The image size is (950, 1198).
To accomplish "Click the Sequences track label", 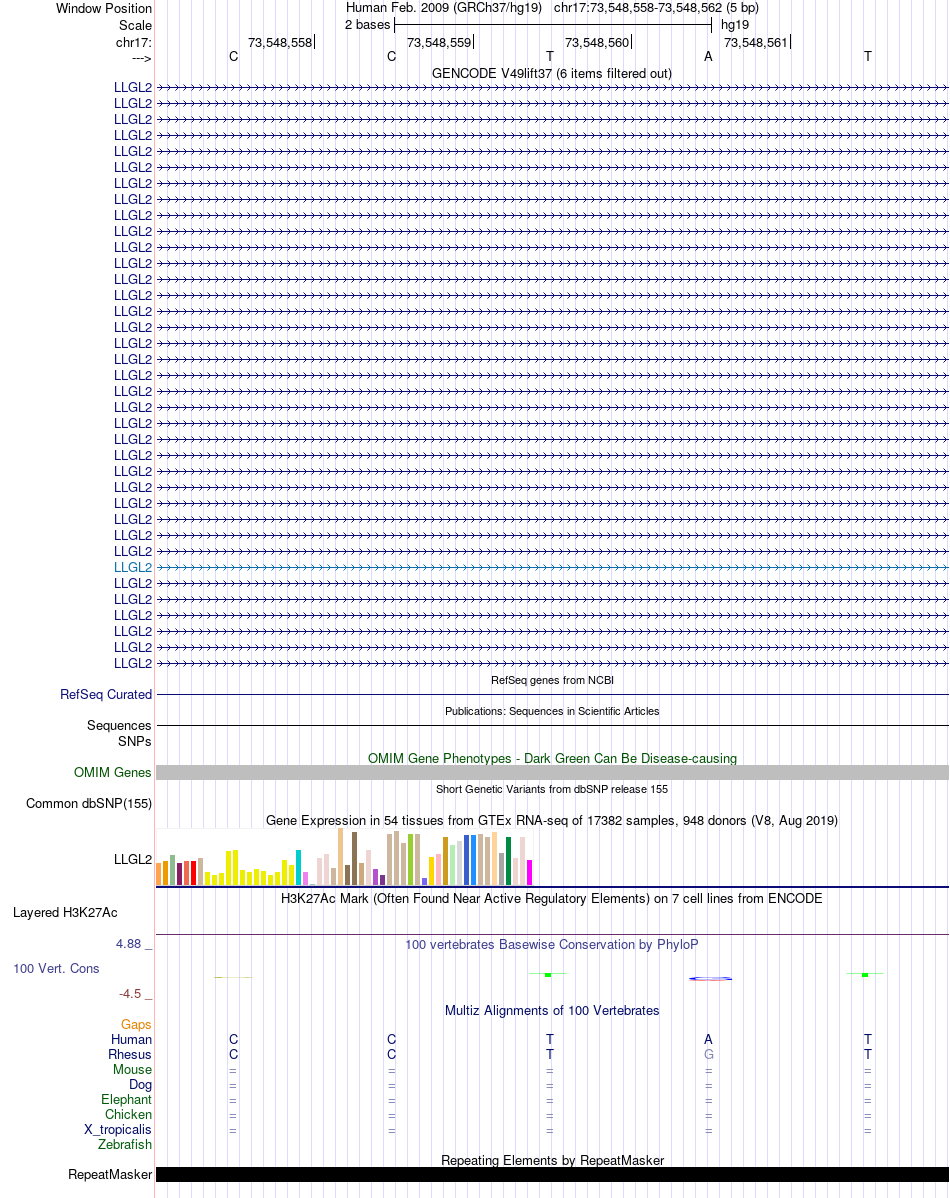I will (x=119, y=725).
